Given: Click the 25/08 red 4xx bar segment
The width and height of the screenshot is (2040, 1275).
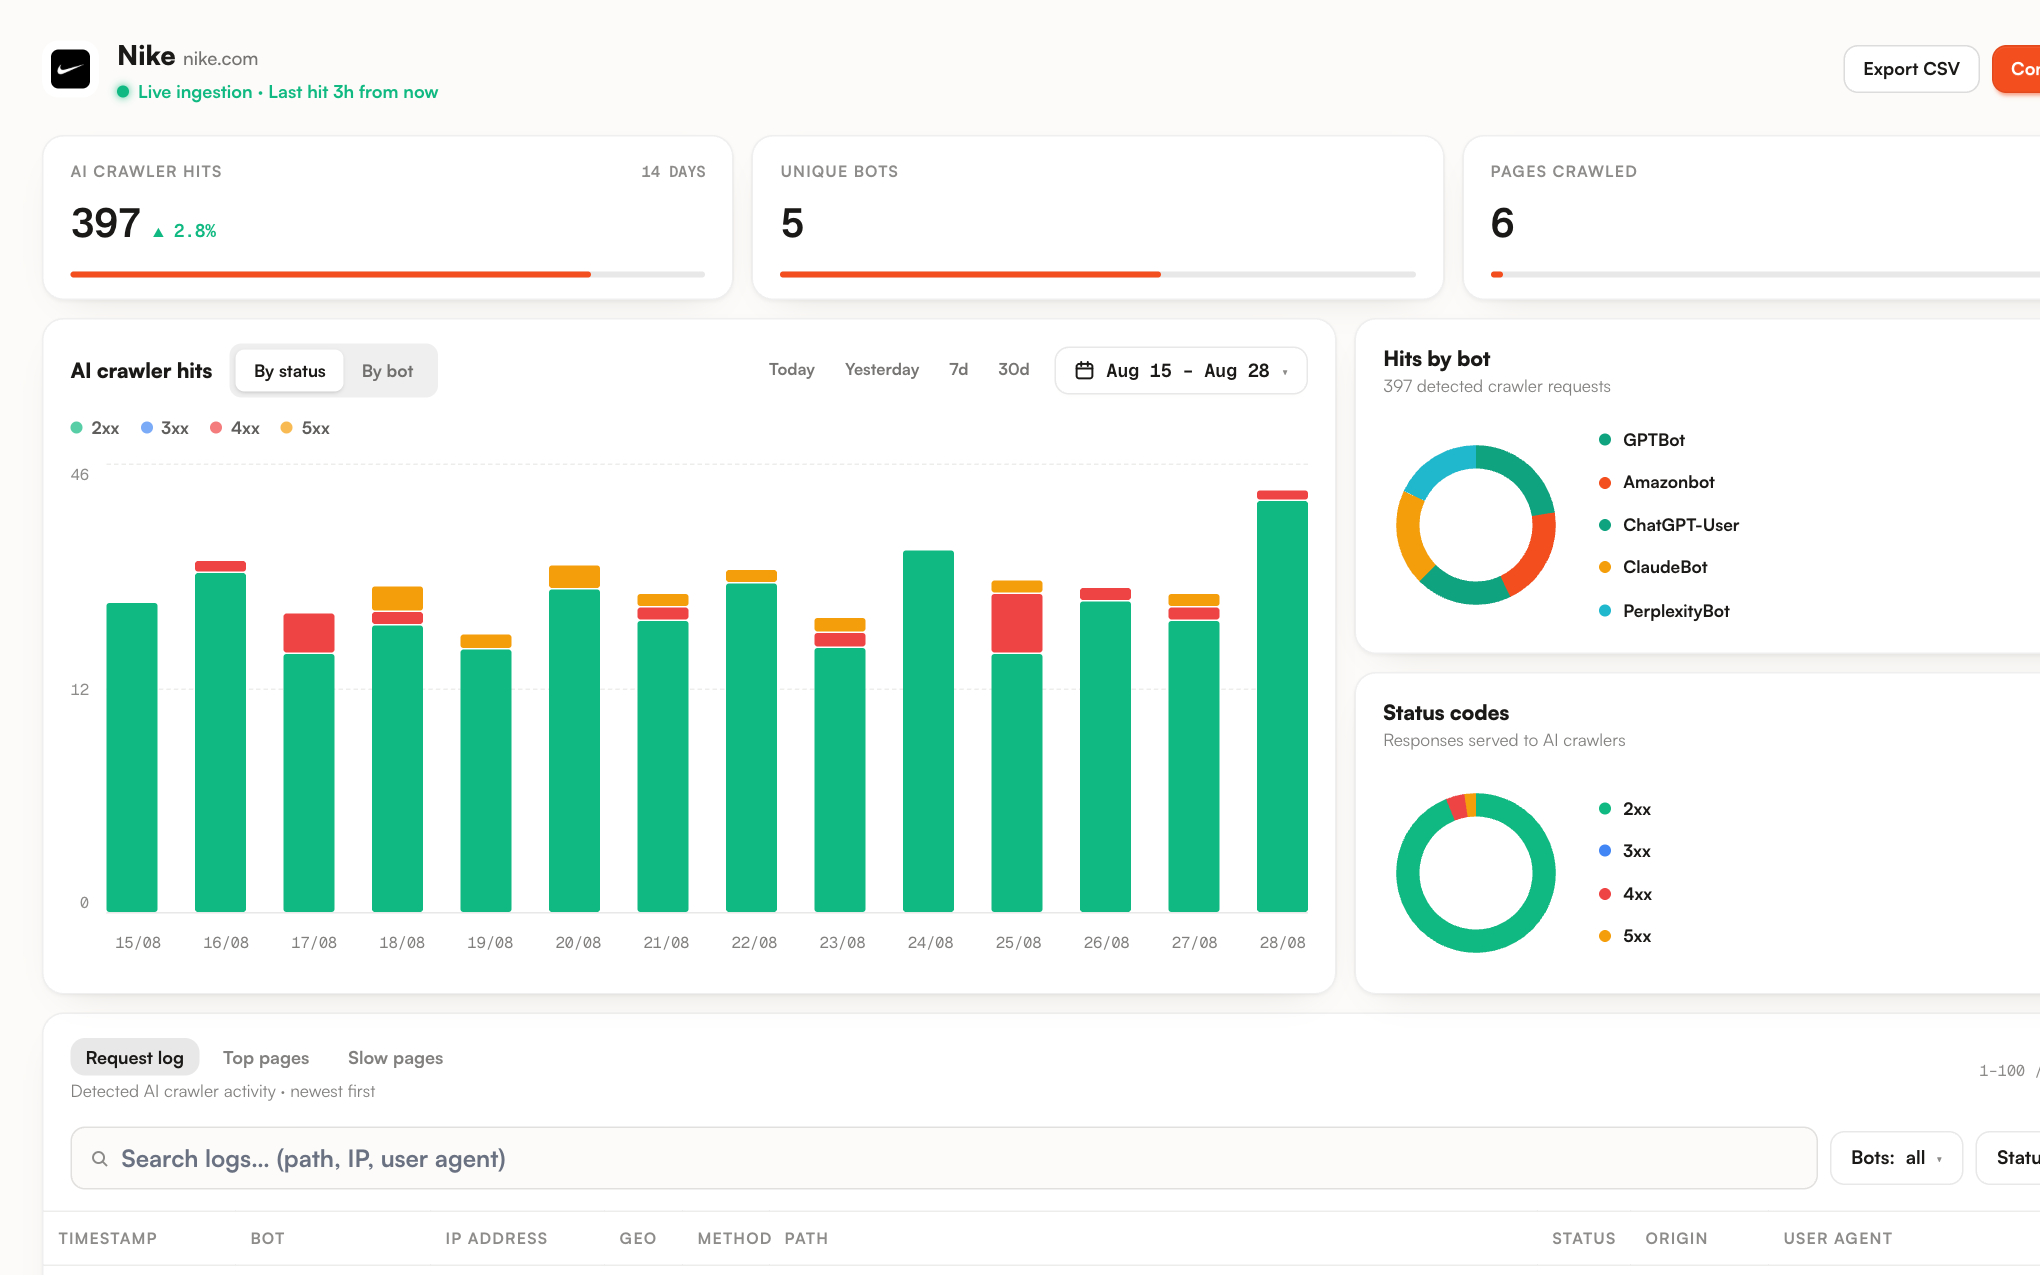Looking at the screenshot, I should (1017, 623).
